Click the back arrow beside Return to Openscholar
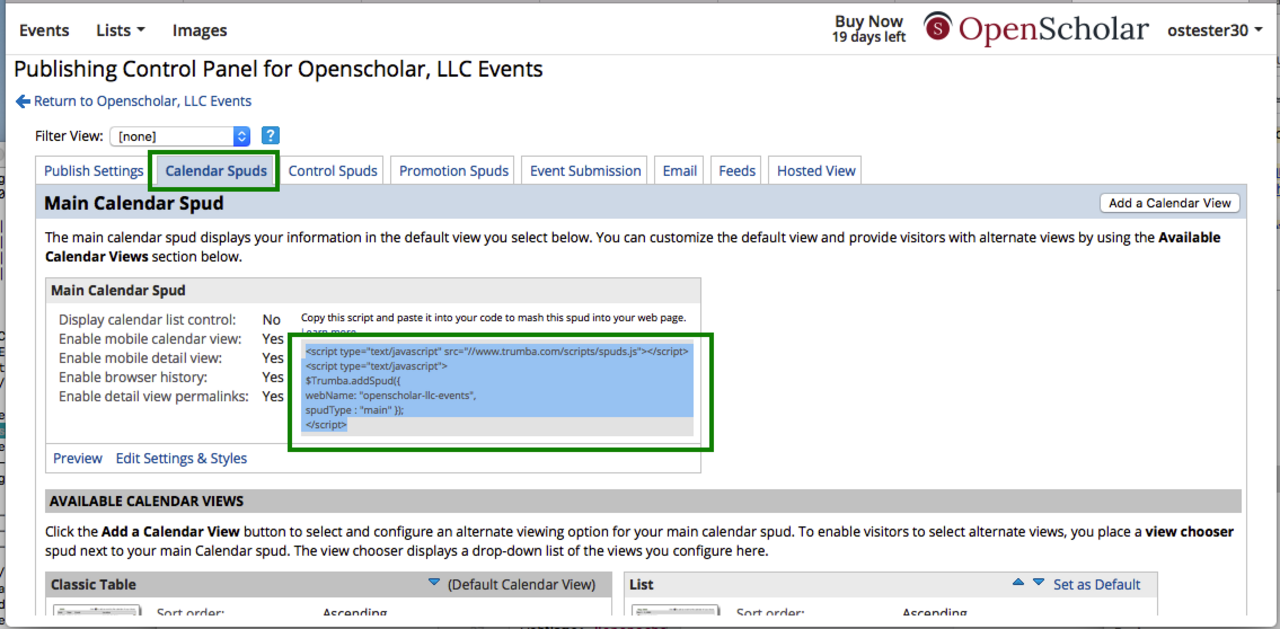This screenshot has width=1280, height=629. [x=23, y=101]
